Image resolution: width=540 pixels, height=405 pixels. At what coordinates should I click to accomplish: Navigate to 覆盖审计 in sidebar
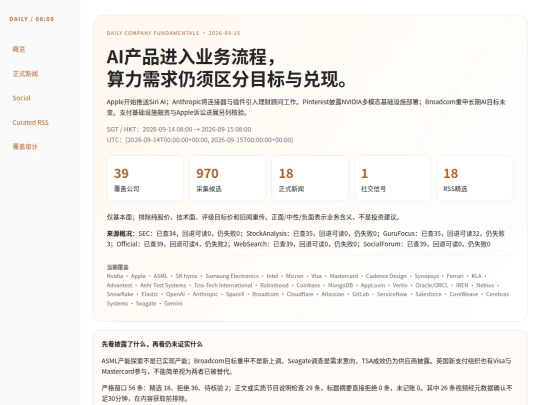click(25, 147)
